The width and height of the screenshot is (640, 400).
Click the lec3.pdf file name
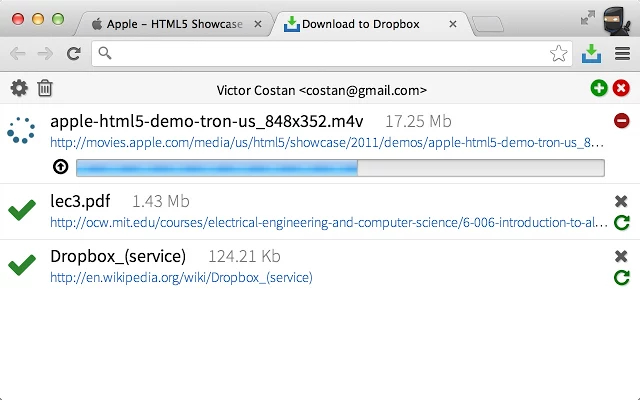80,201
